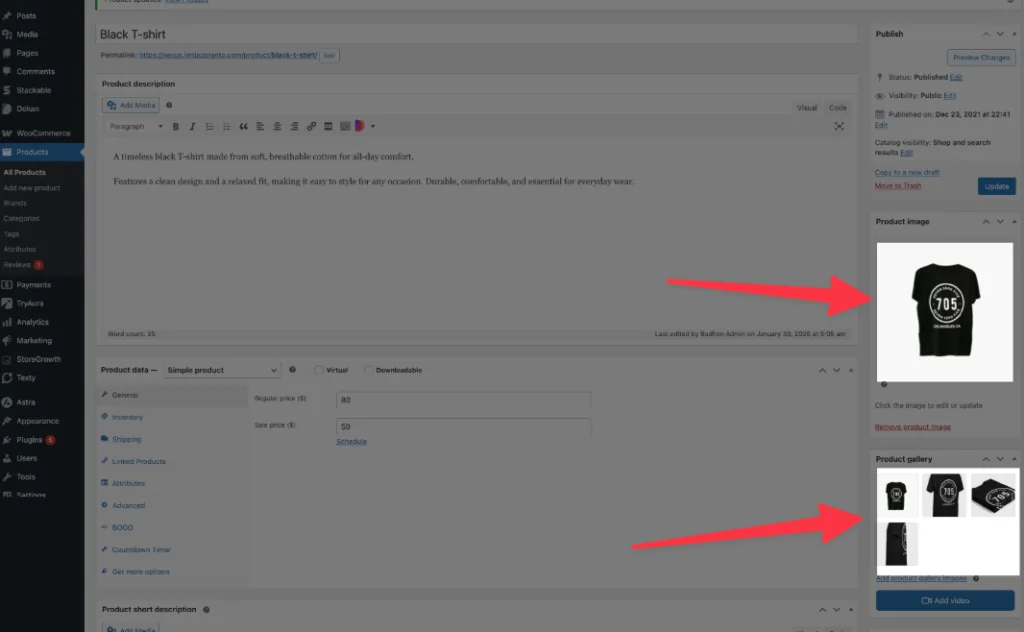Image resolution: width=1024 pixels, height=632 pixels.
Task: Move Product short description panel down
Action: pyautogui.click(x=837, y=610)
